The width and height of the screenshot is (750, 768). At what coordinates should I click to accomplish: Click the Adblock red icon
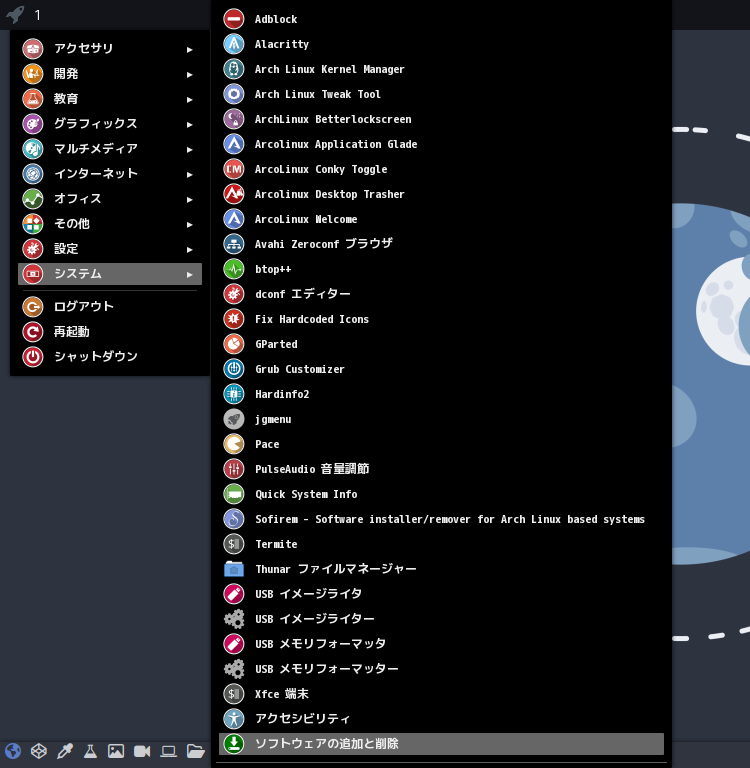[x=233, y=19]
